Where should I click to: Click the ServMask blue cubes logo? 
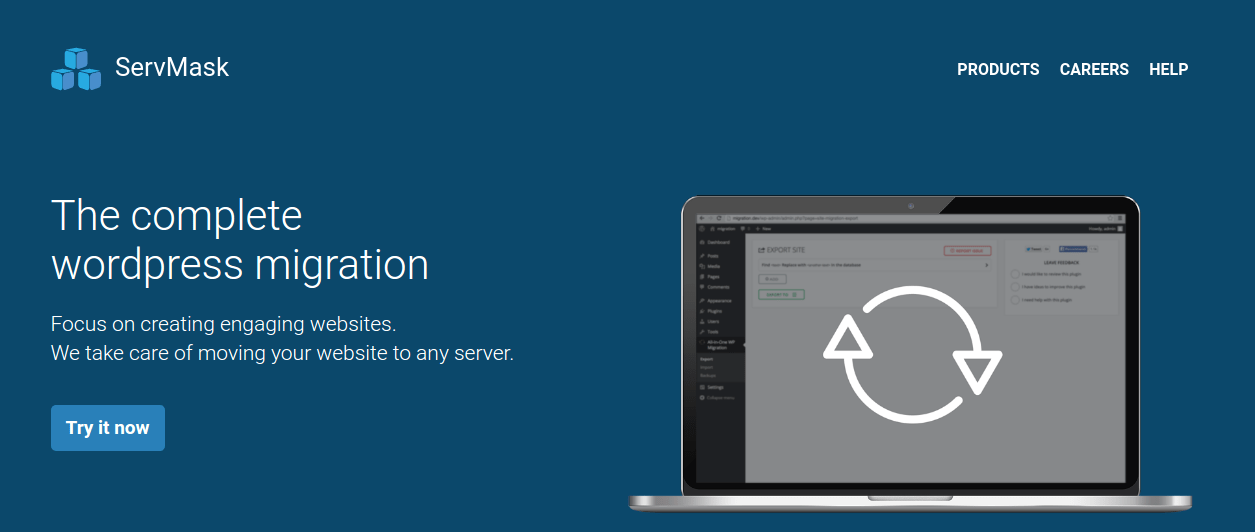click(76, 69)
